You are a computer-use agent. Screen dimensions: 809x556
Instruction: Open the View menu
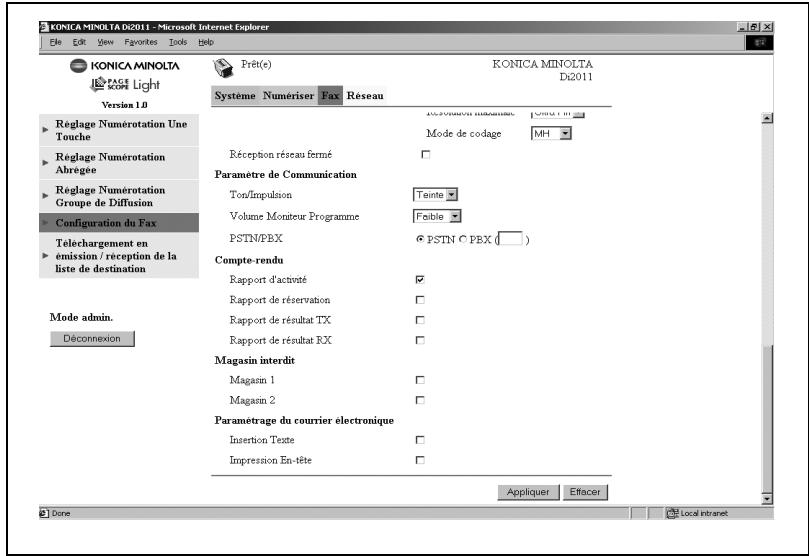point(105,42)
